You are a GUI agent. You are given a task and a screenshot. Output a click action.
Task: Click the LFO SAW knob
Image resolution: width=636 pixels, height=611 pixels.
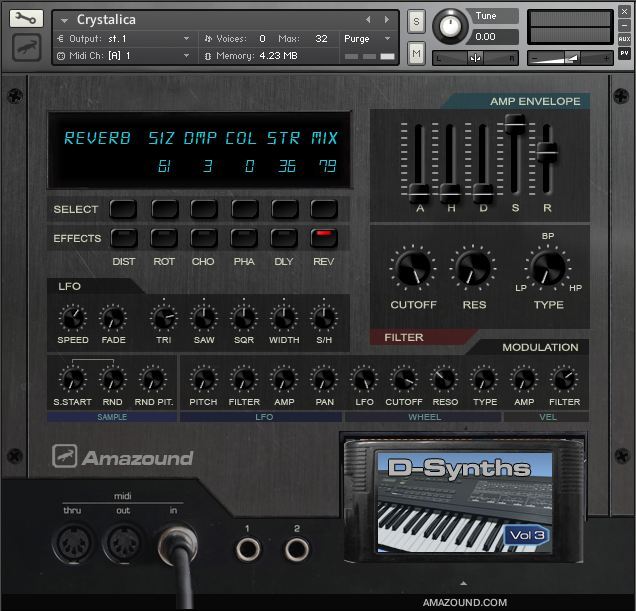(x=204, y=318)
